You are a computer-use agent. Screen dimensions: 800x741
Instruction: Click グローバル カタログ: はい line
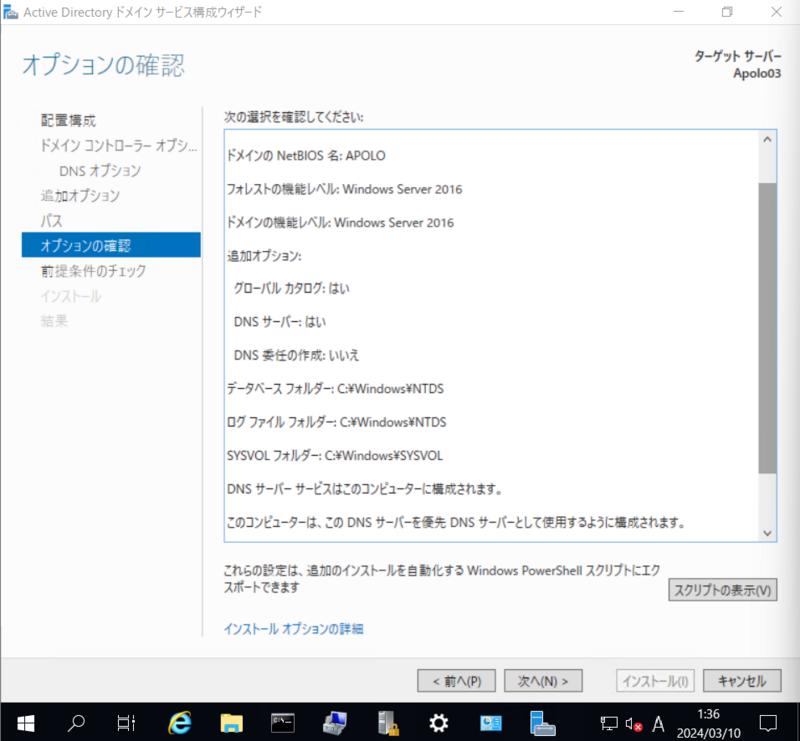pos(291,289)
